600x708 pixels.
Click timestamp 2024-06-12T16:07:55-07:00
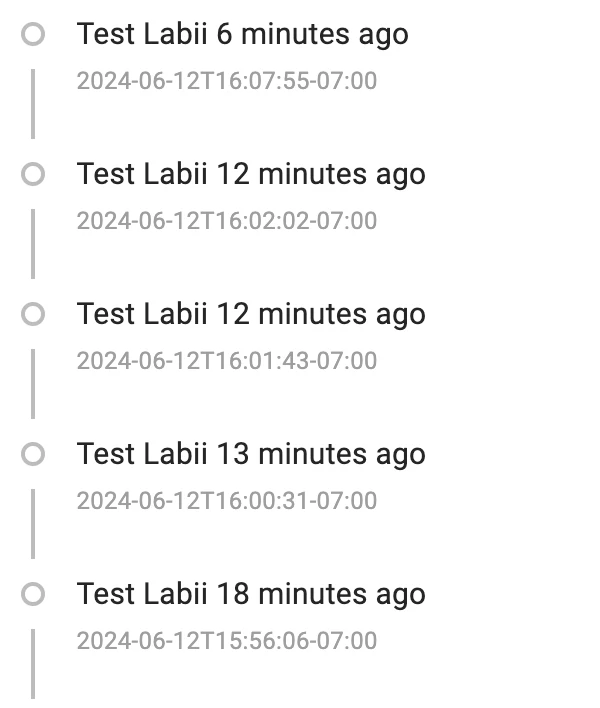point(227,81)
